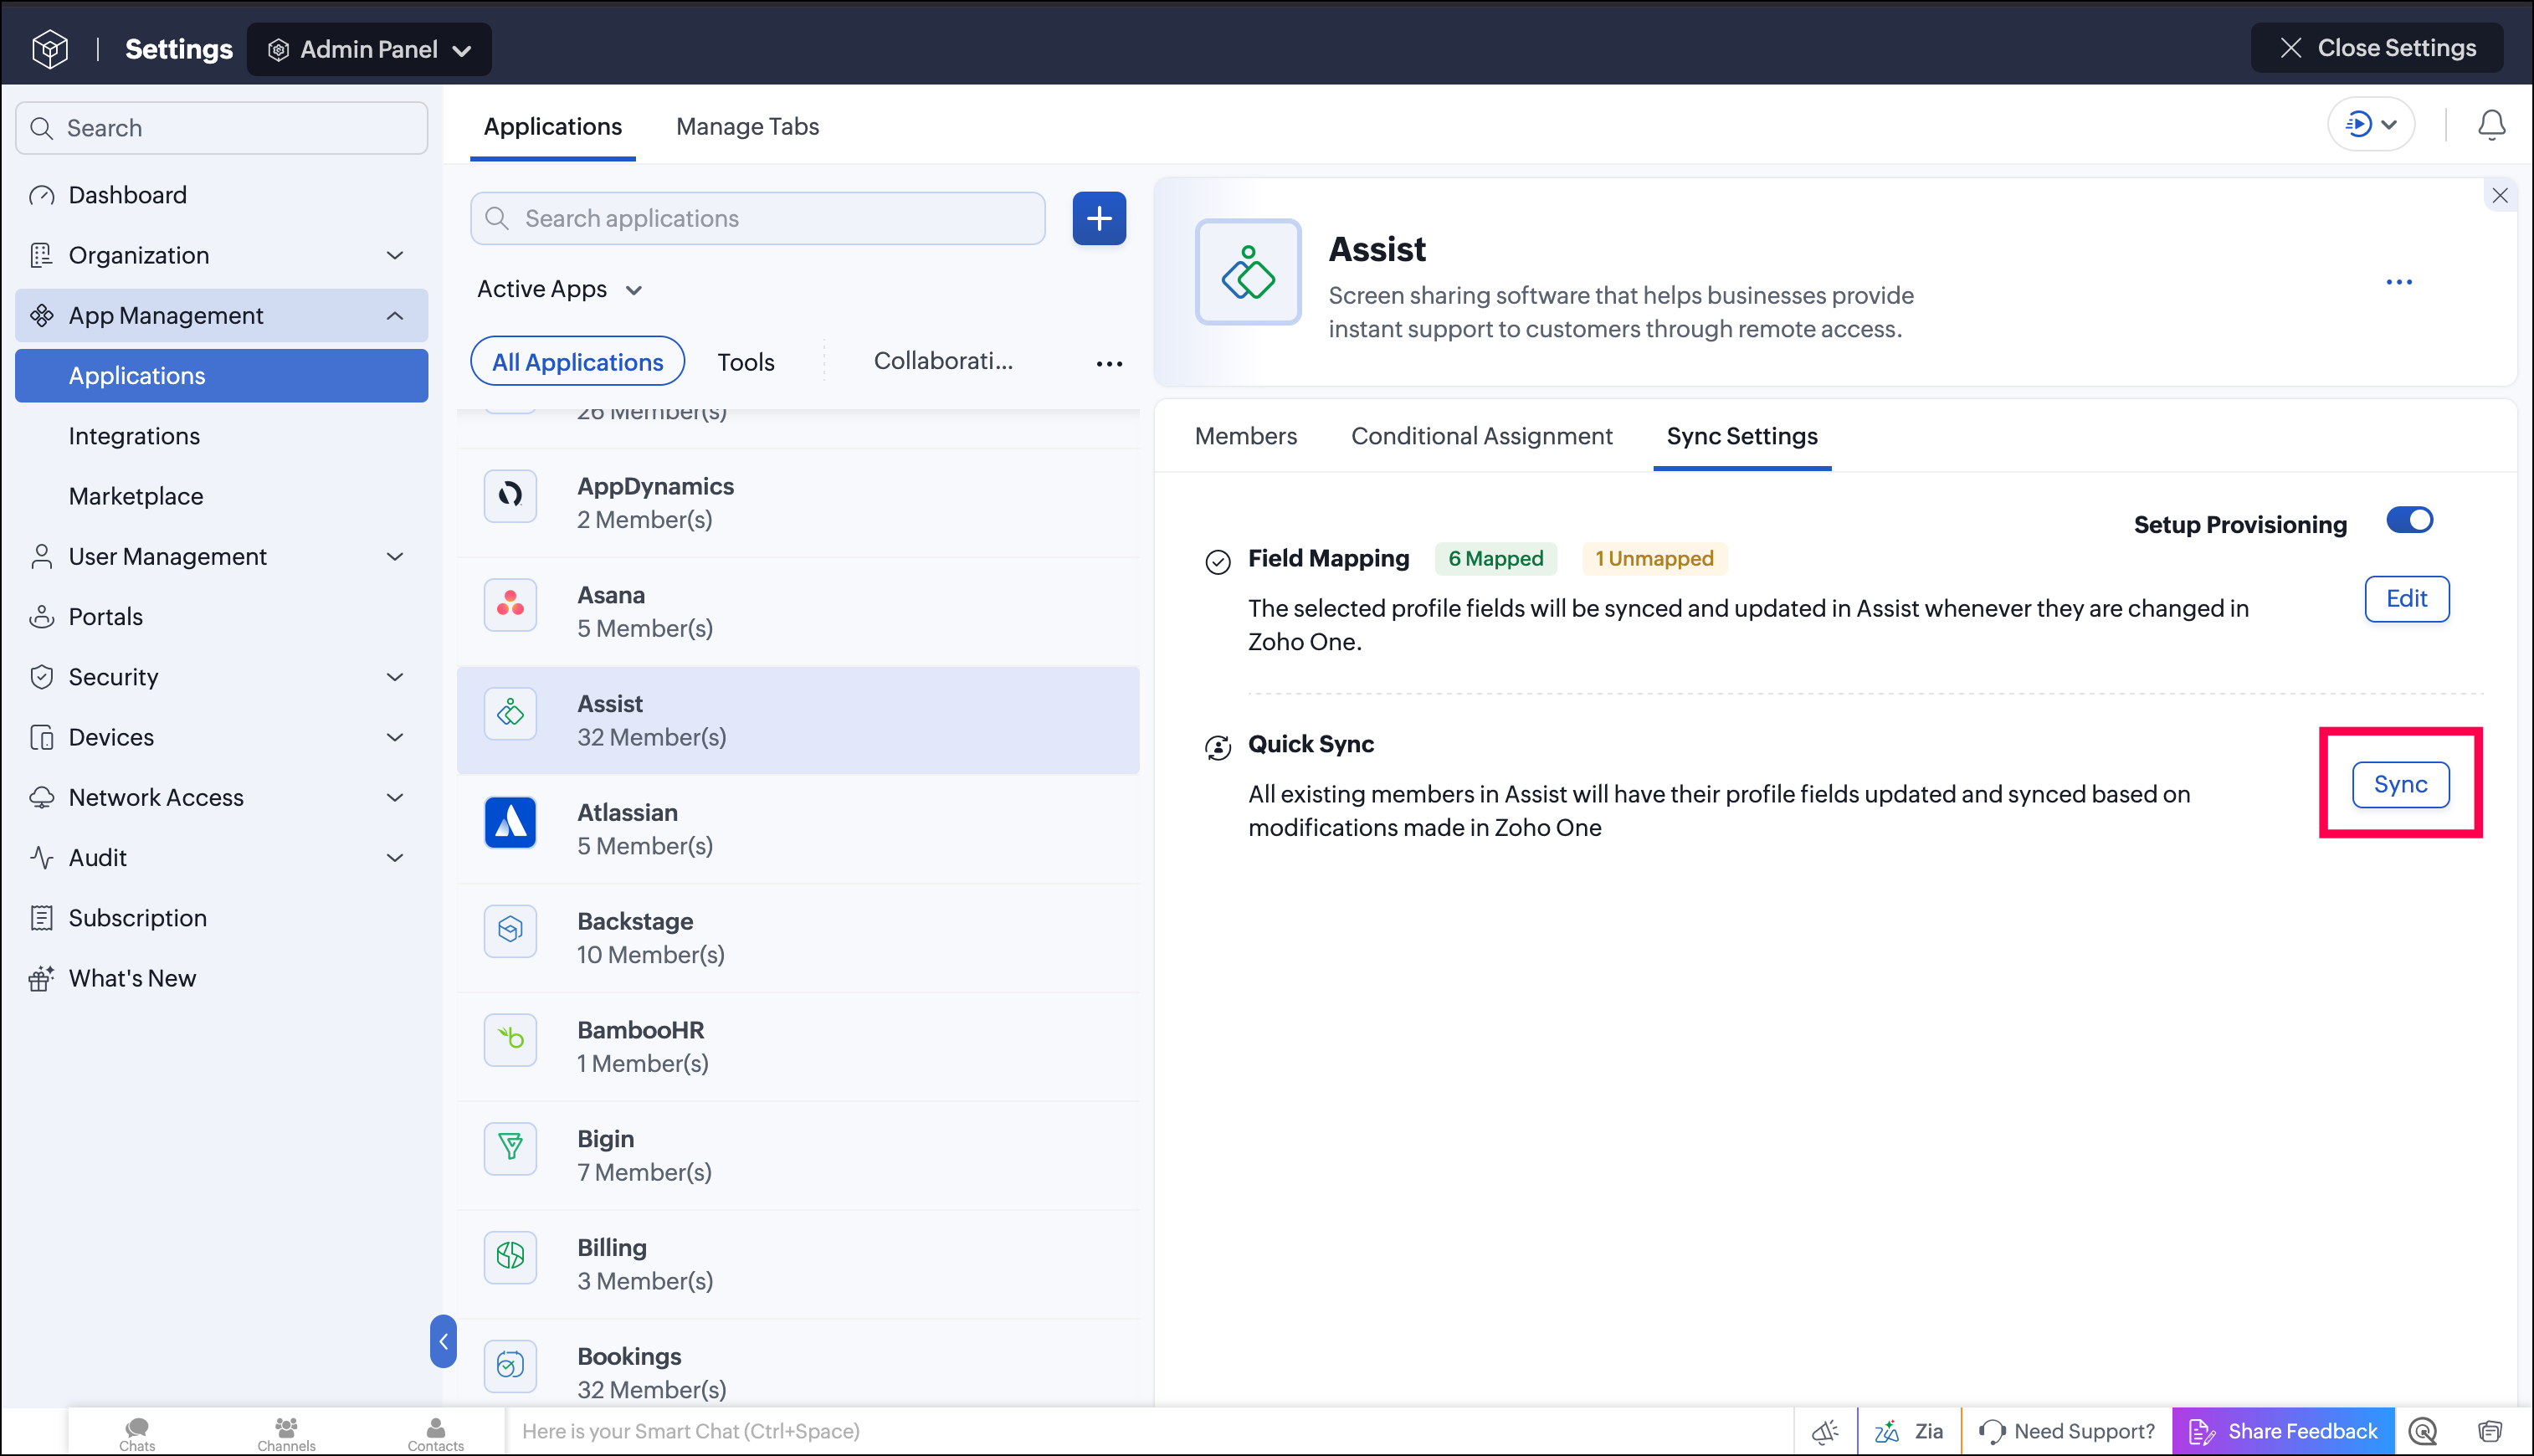Click the Quick Sync icon

point(1217,747)
